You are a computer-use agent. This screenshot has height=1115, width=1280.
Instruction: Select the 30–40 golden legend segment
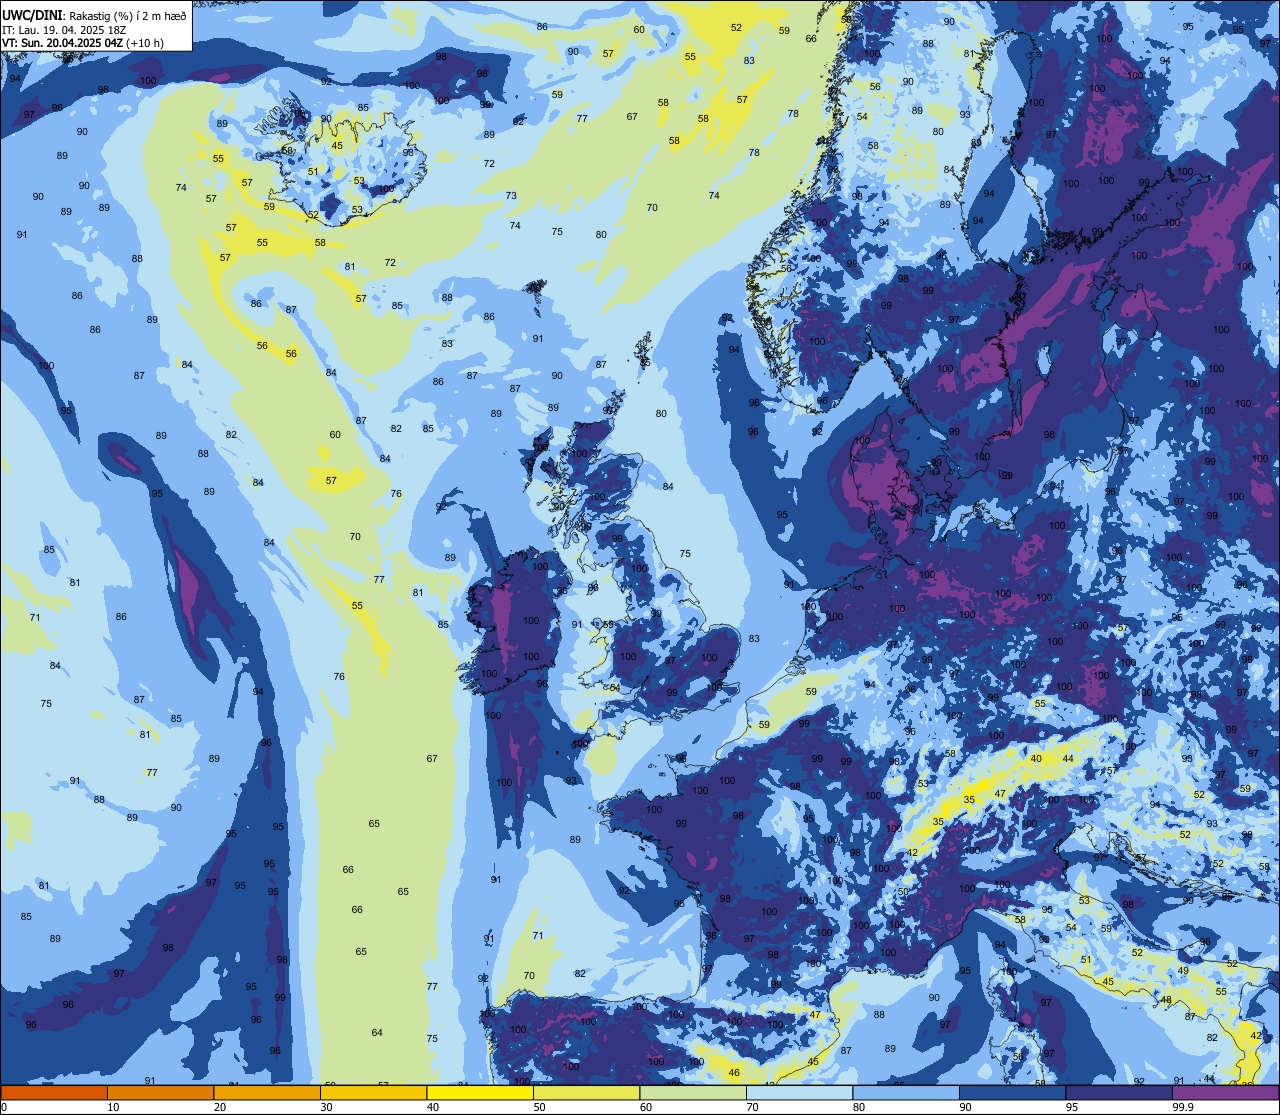(x=373, y=1093)
